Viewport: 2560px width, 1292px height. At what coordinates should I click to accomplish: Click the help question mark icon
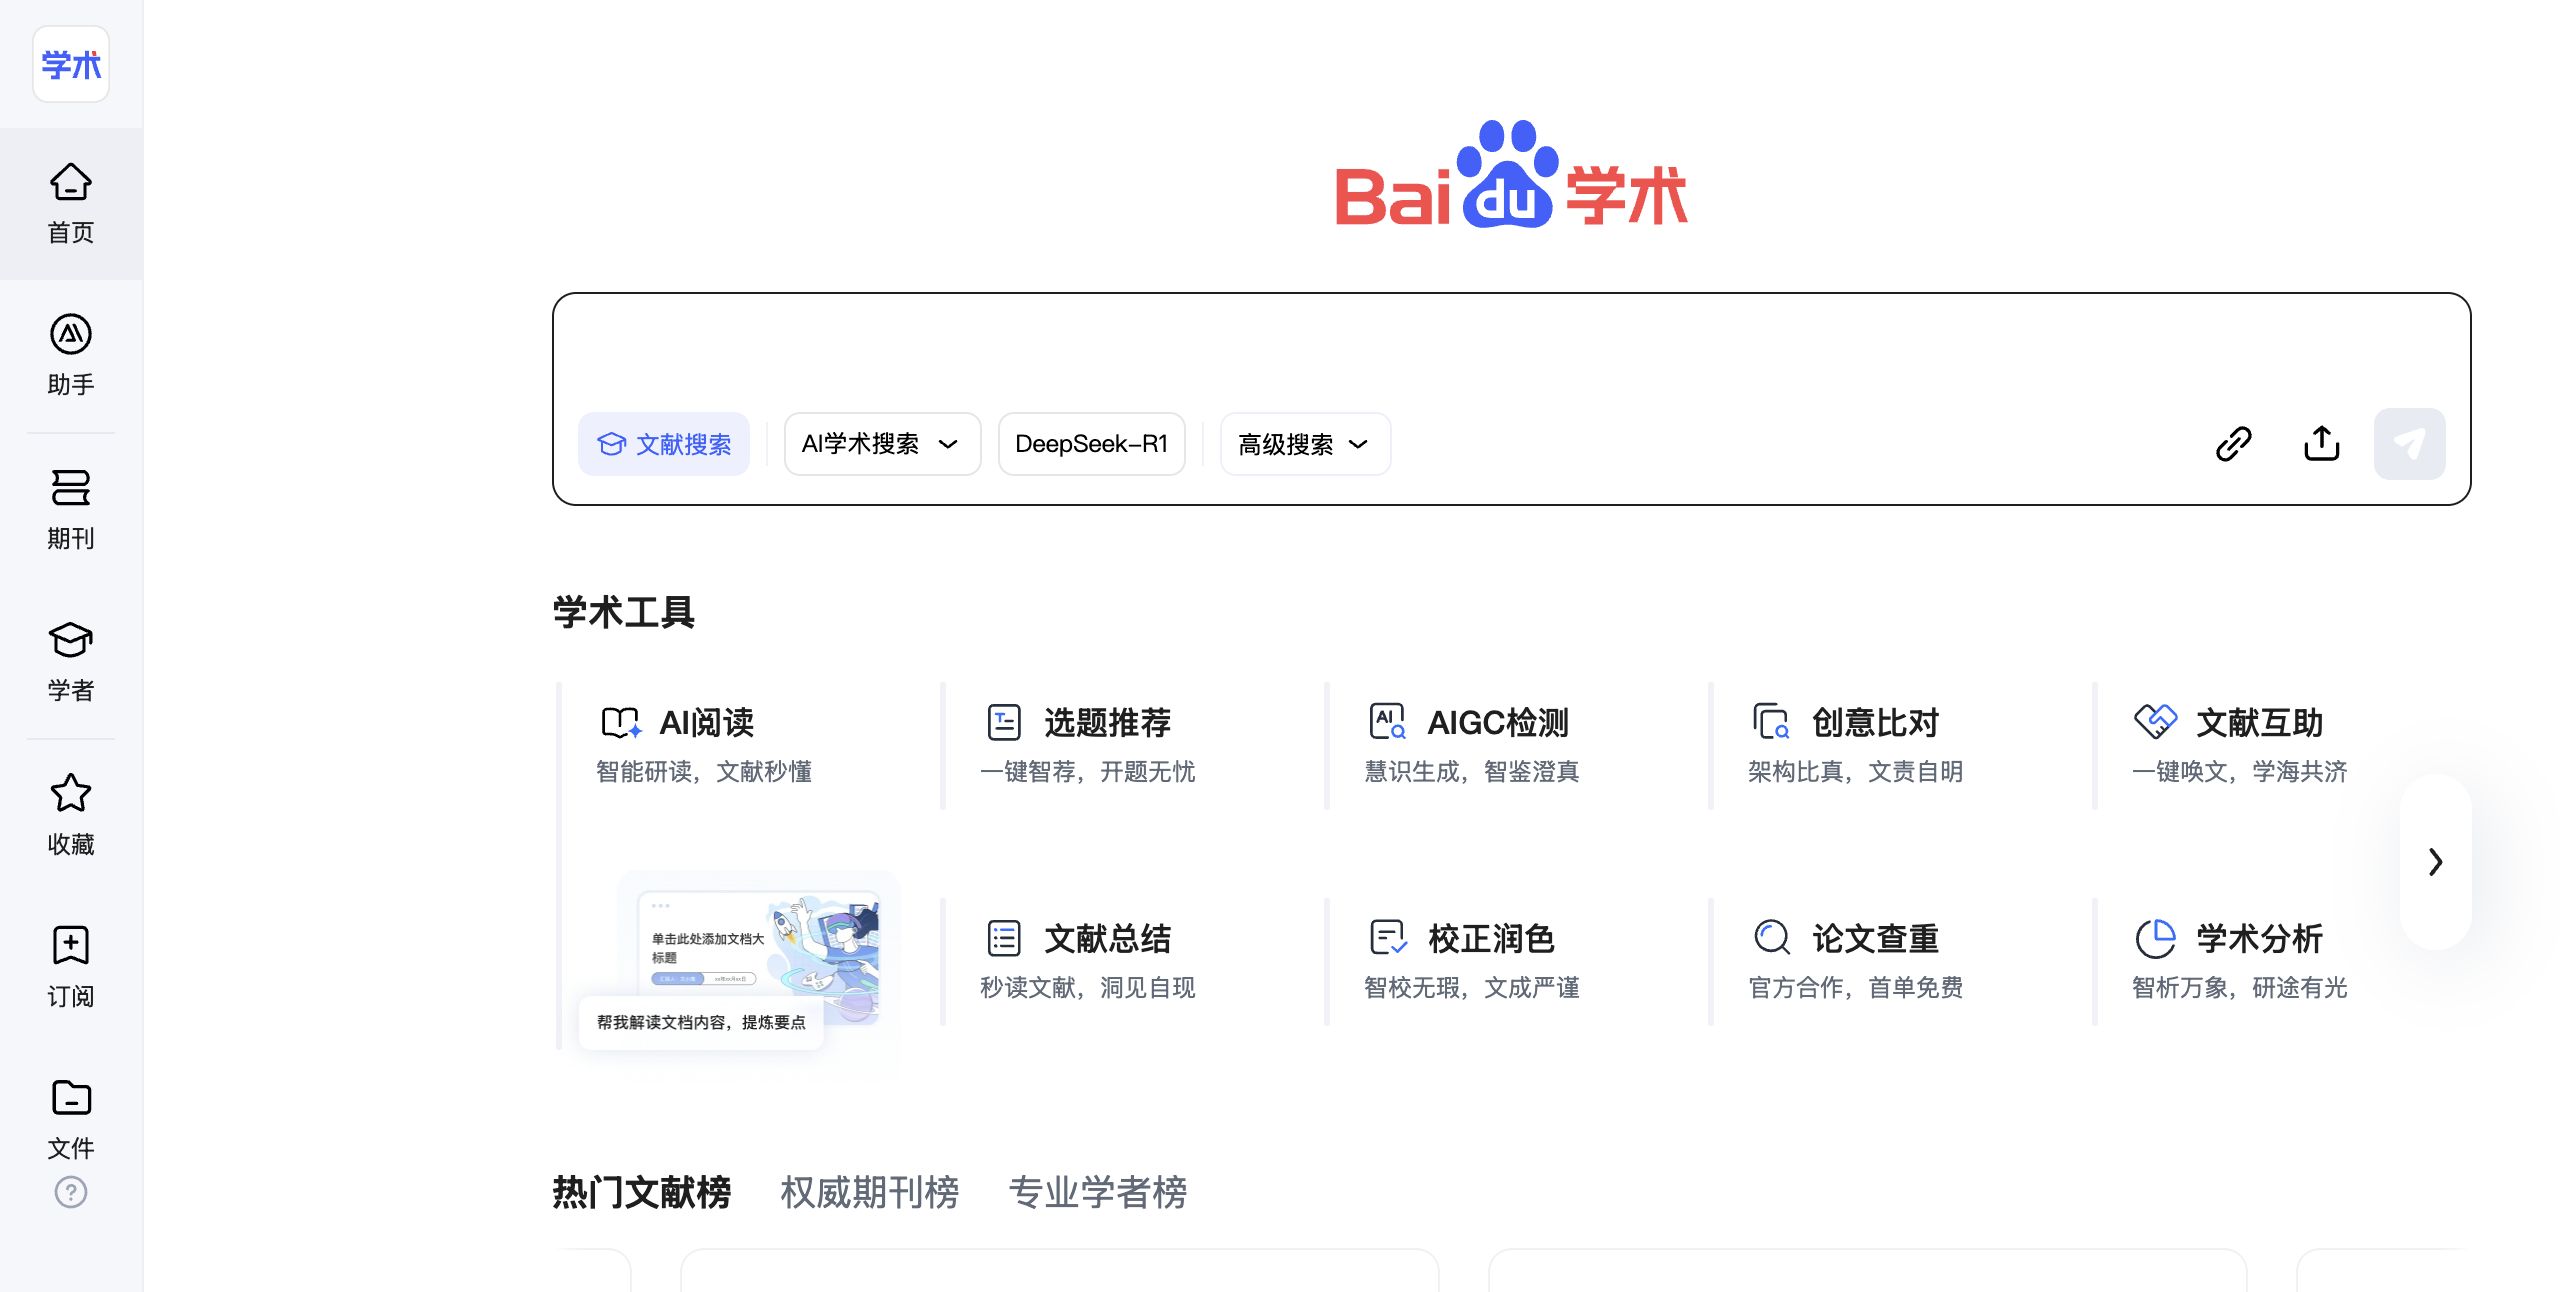coord(70,1192)
